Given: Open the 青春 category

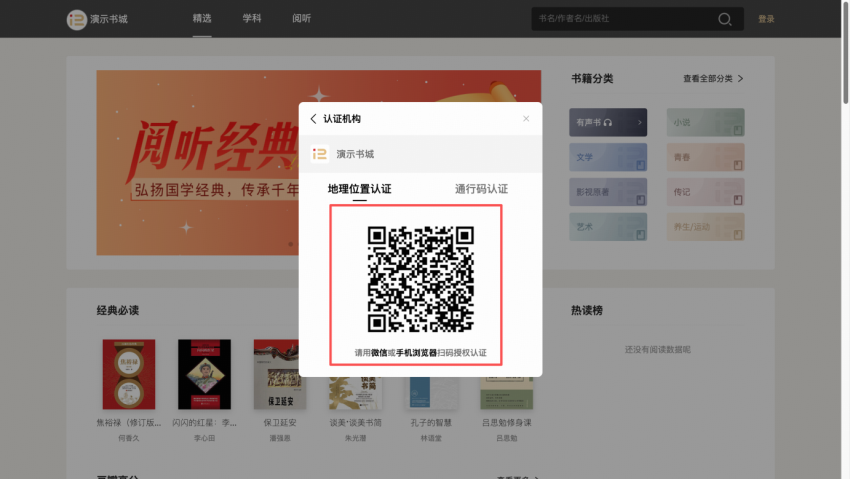Looking at the screenshot, I should click(705, 157).
